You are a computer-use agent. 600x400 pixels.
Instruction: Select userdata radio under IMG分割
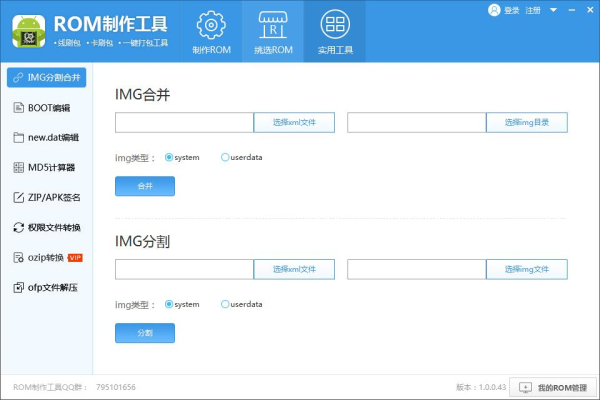pyautogui.click(x=225, y=304)
